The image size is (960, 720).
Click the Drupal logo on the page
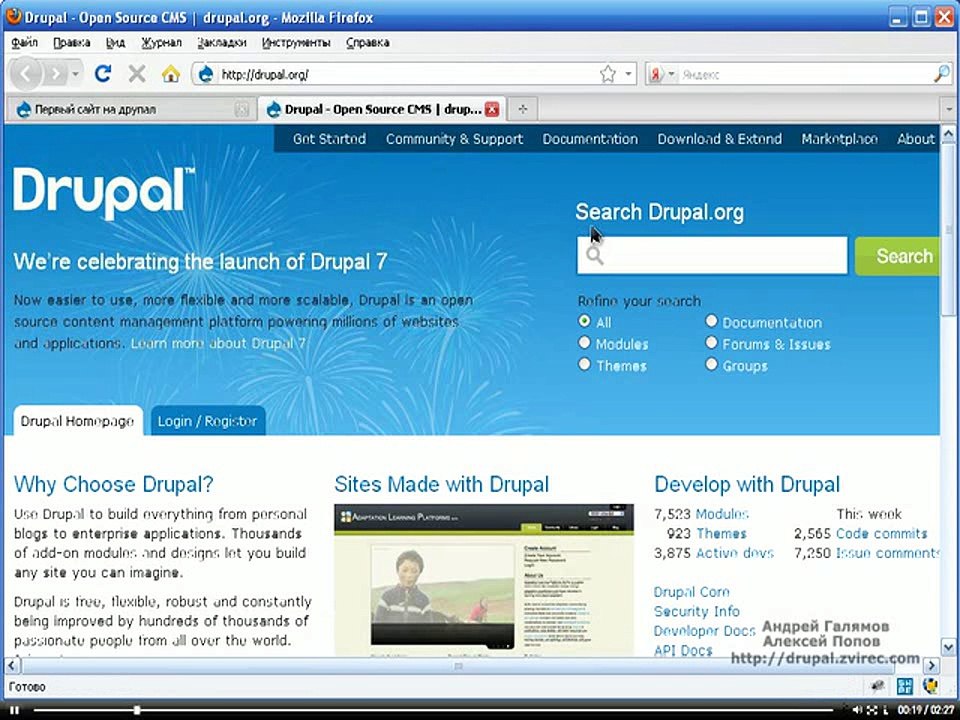tap(104, 193)
